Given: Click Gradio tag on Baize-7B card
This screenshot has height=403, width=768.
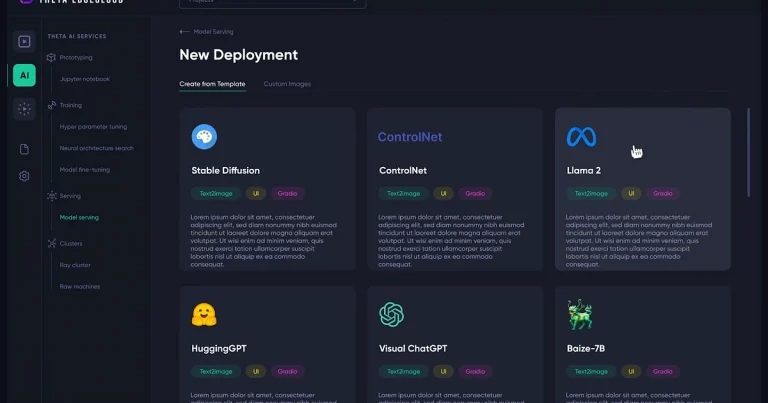Looking at the screenshot, I should (x=662, y=371).
